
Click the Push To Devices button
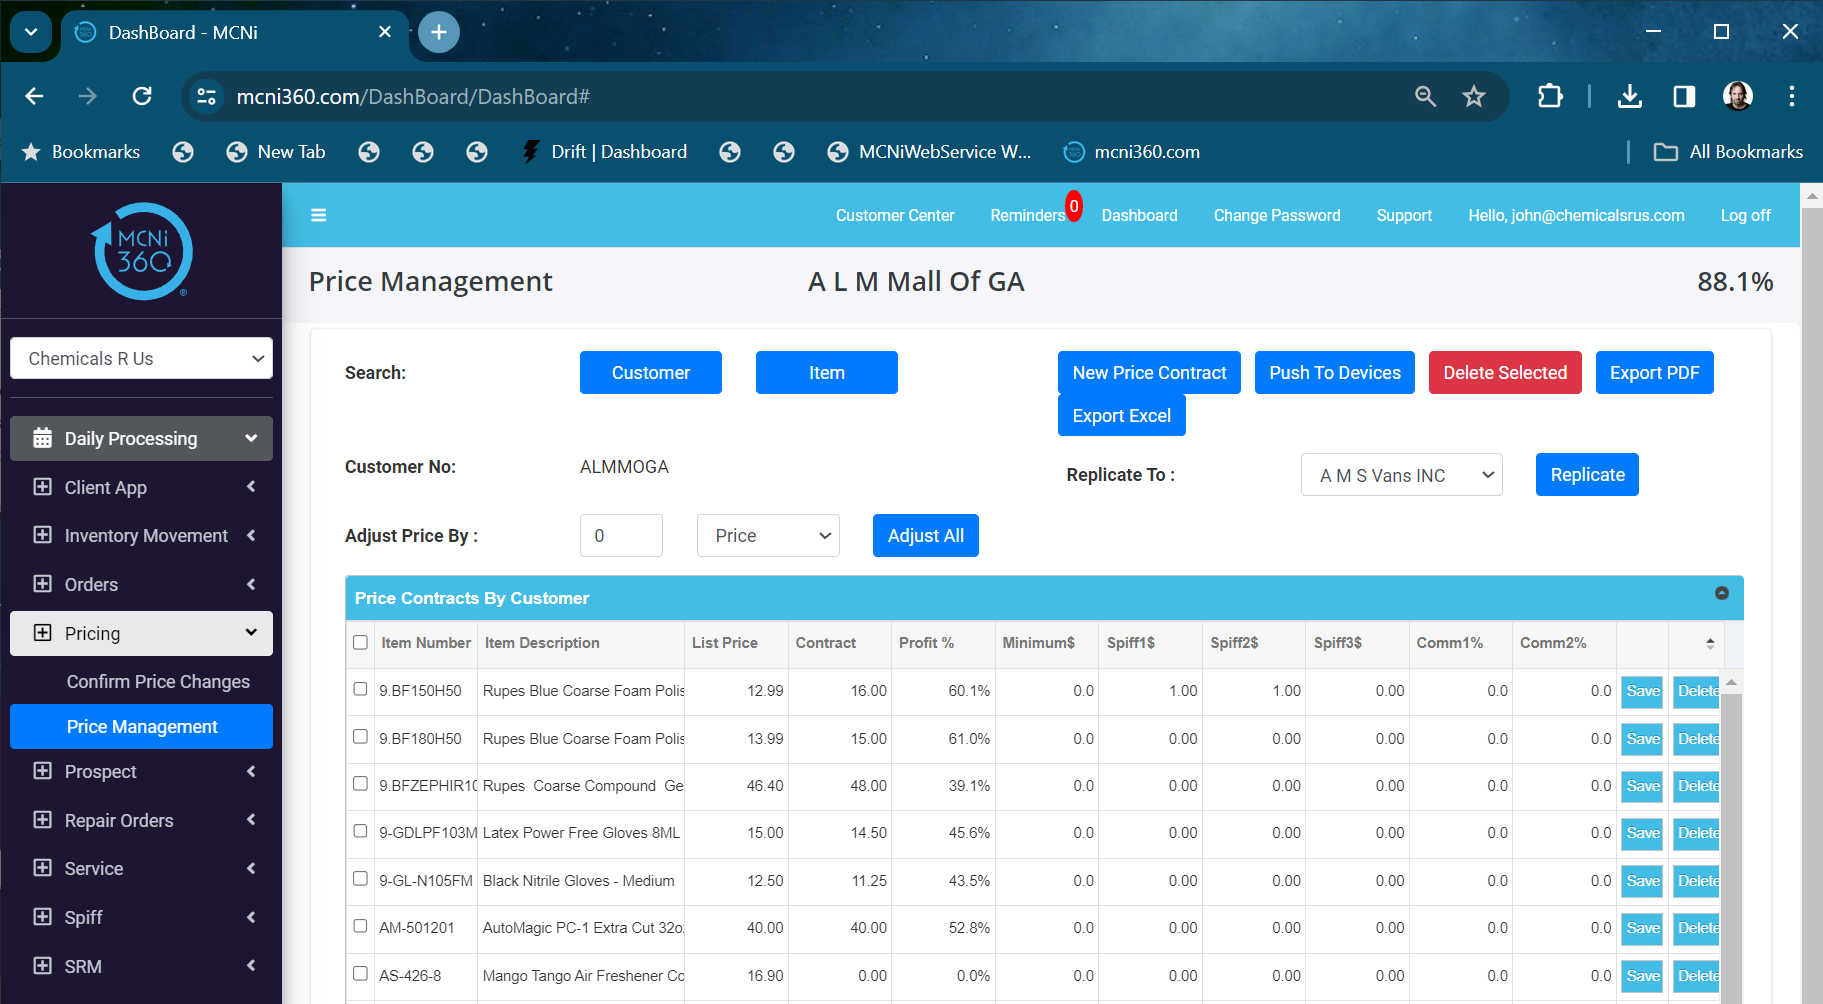click(1334, 372)
